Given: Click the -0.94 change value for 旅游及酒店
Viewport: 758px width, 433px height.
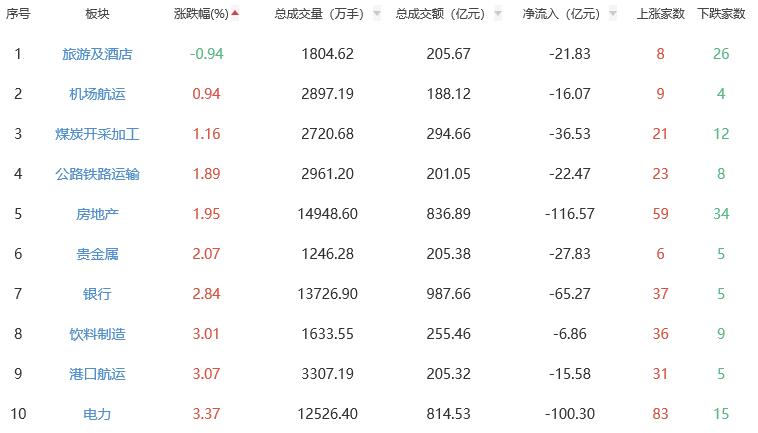Looking at the screenshot, I should point(205,54).
